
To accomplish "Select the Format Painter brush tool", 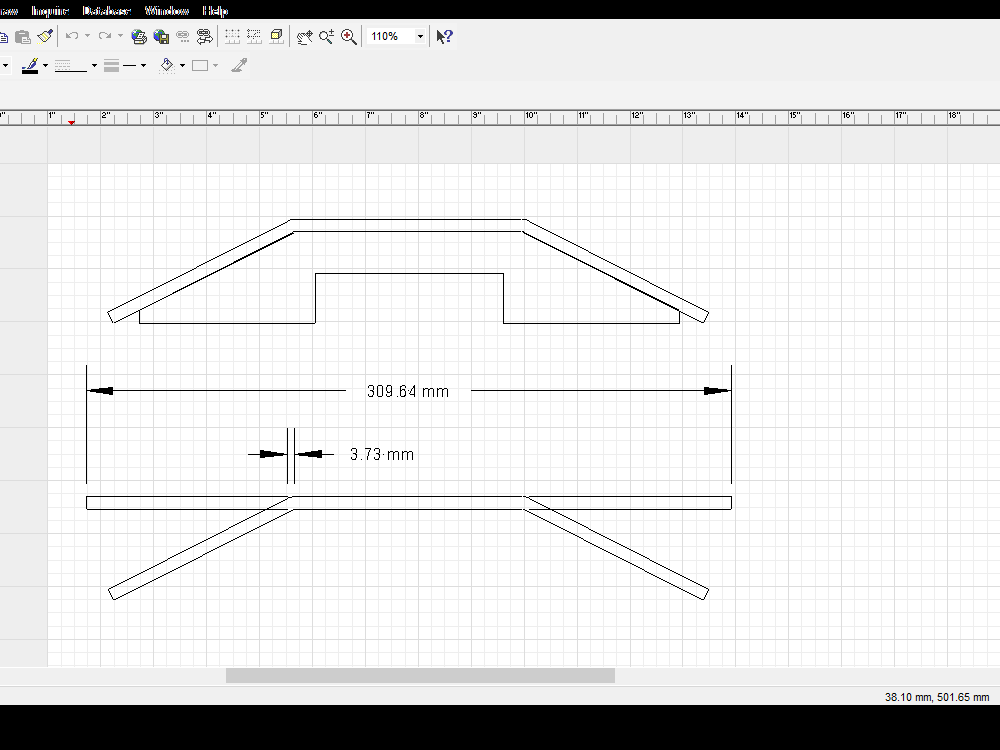I will [44, 36].
